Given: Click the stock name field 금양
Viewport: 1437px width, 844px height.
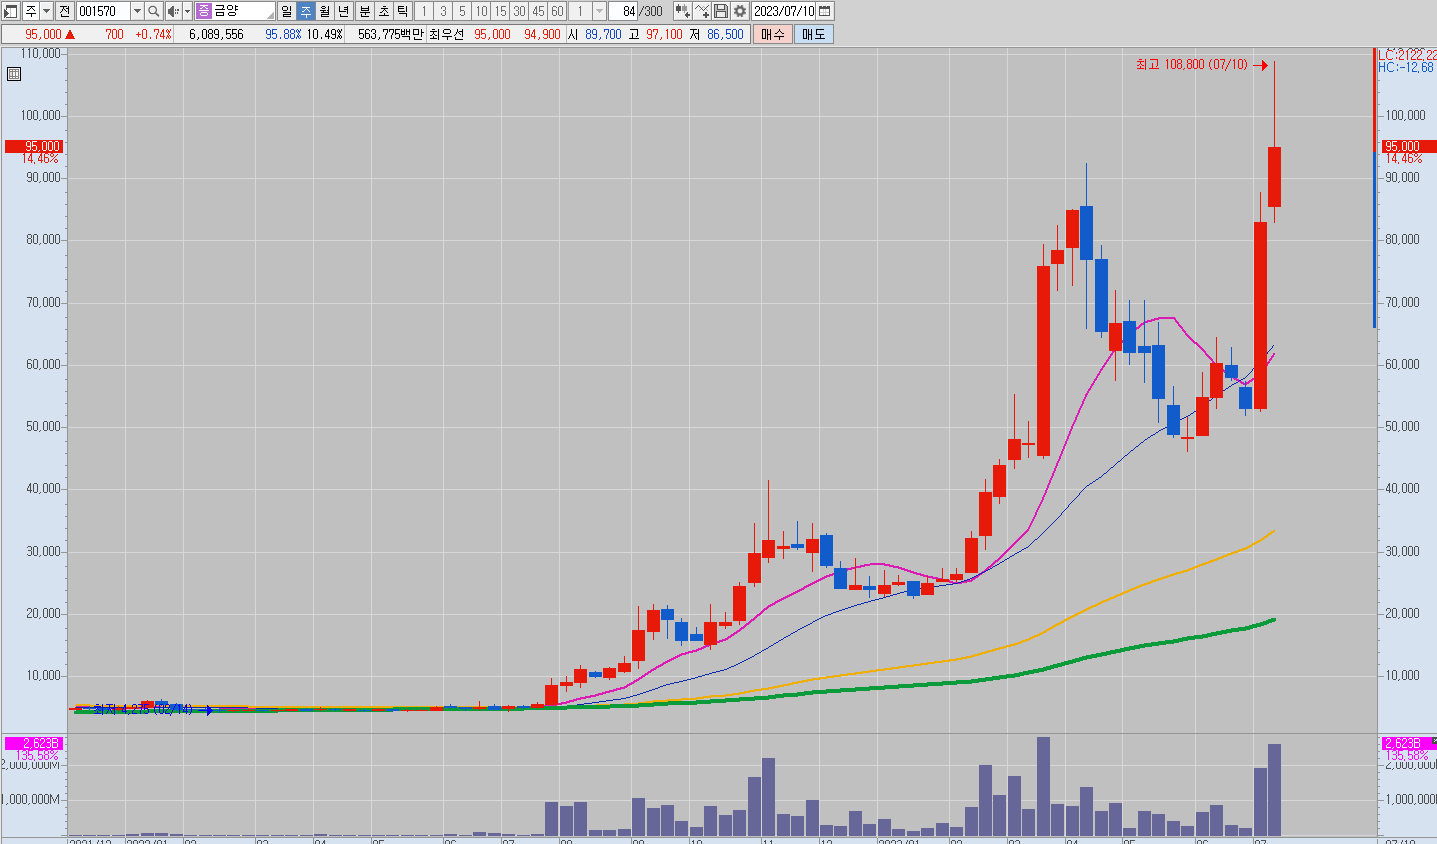Looking at the screenshot, I should click(x=243, y=11).
